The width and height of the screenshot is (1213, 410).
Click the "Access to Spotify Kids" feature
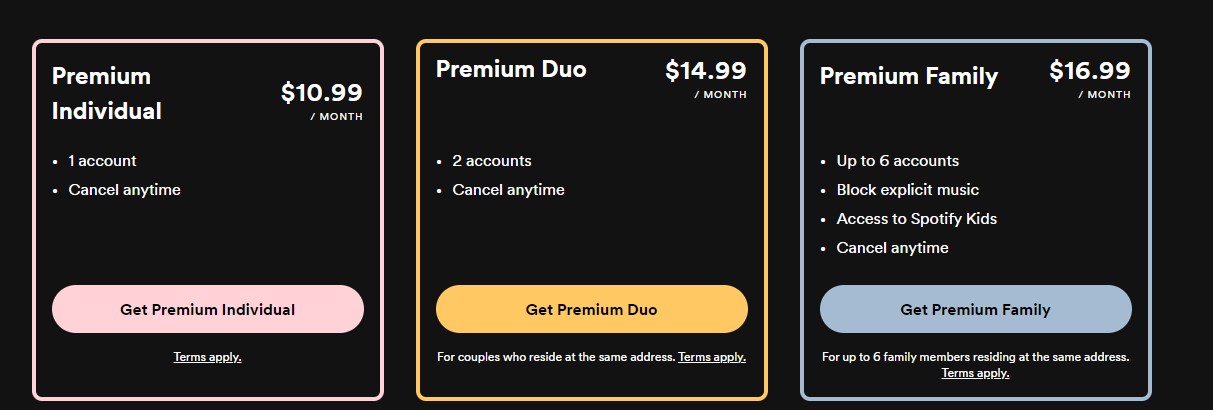coord(916,219)
